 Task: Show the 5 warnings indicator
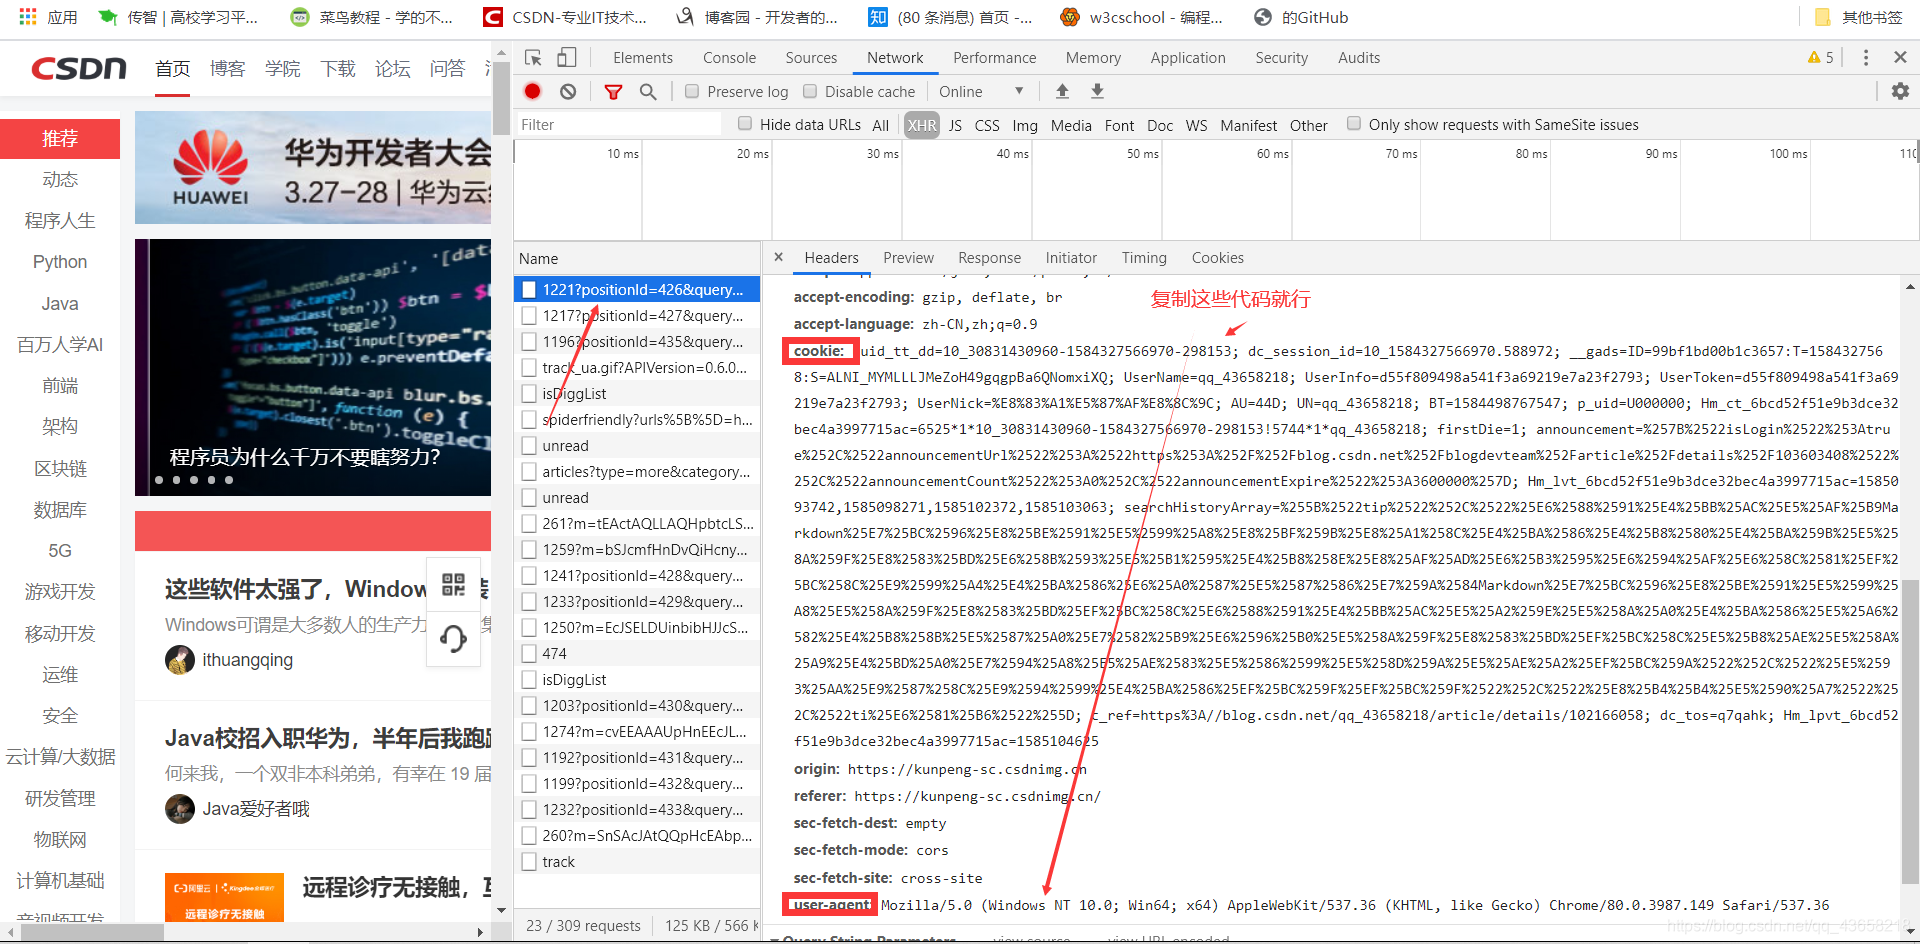click(1820, 58)
